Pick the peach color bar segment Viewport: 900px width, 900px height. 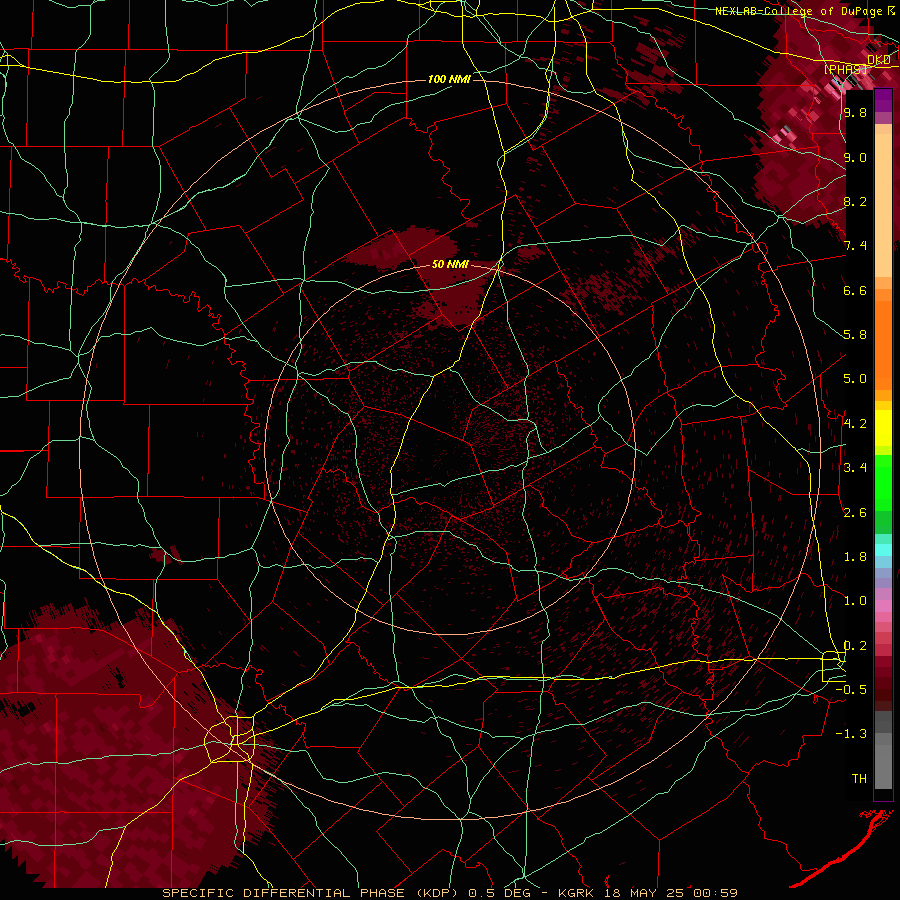(883, 205)
